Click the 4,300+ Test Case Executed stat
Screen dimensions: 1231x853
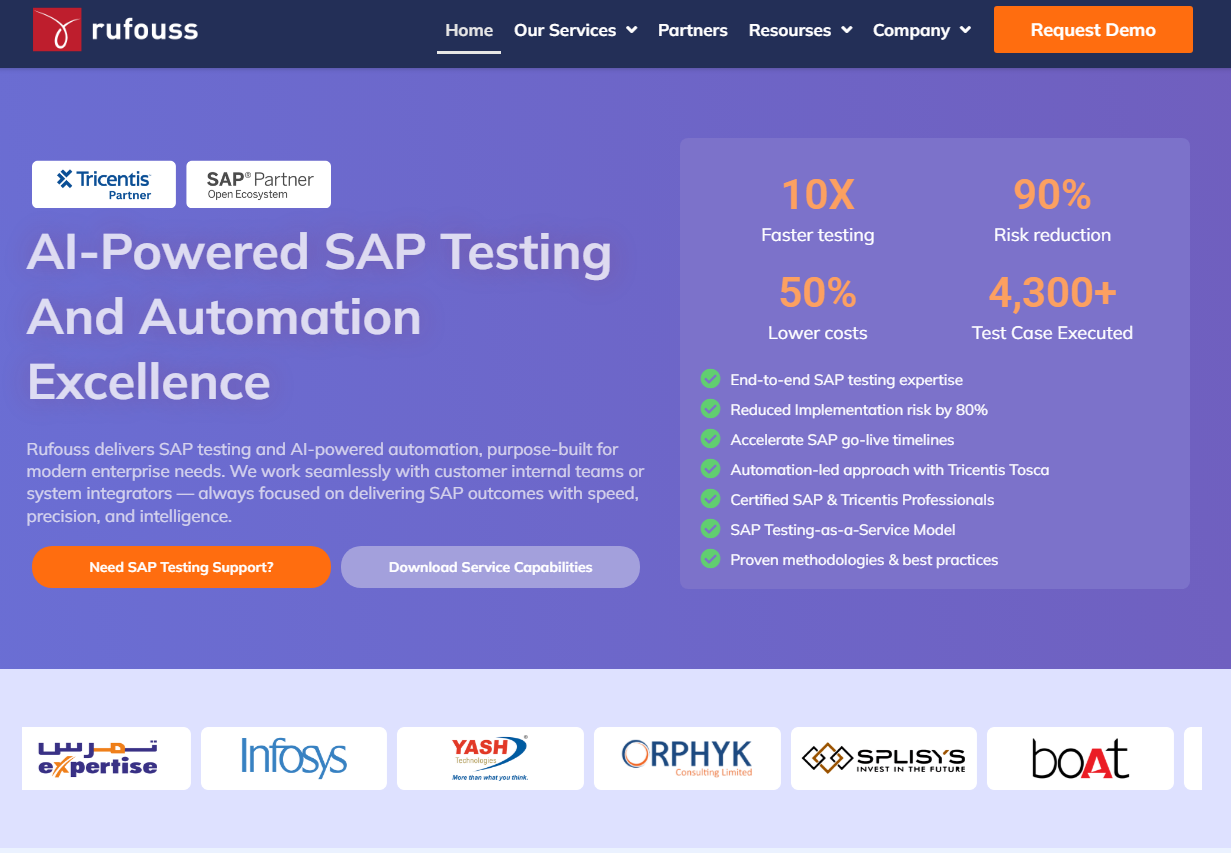[1052, 310]
